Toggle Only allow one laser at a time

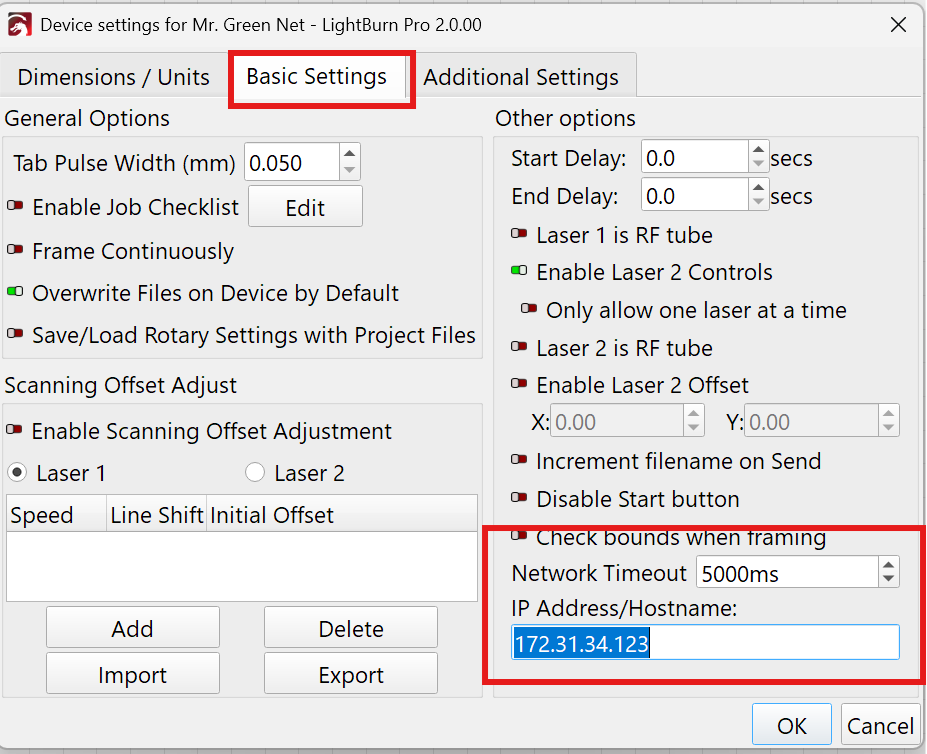click(x=531, y=308)
